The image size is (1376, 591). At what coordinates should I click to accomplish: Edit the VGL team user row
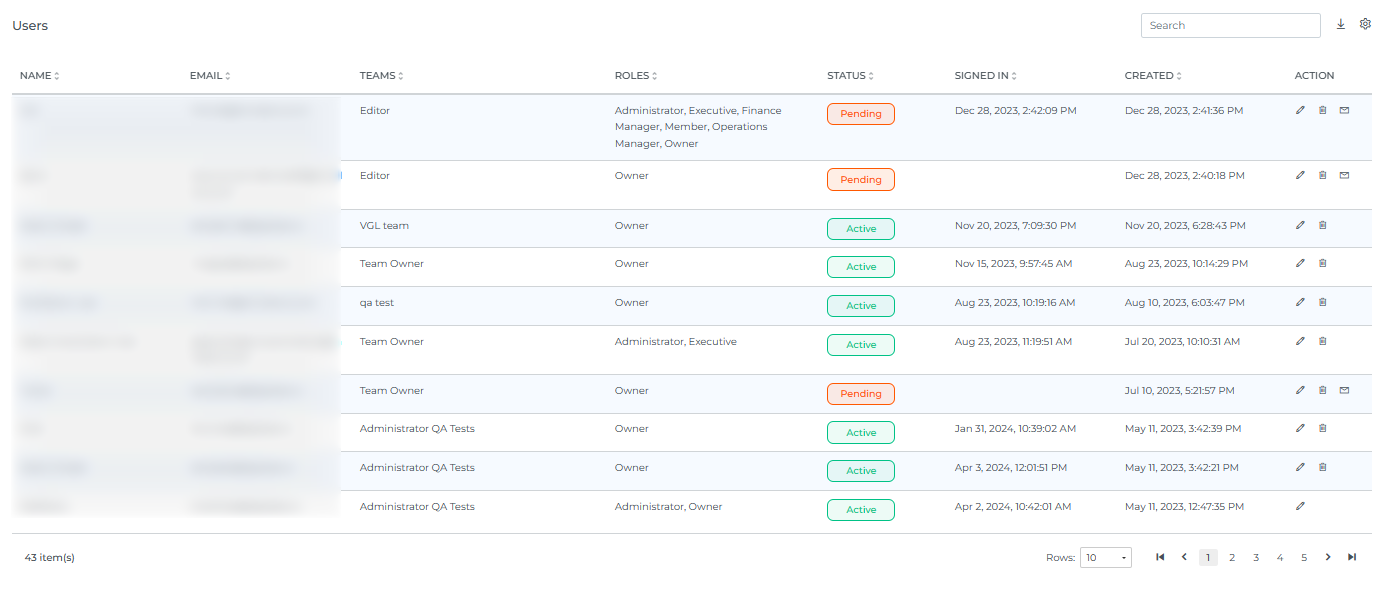(1300, 225)
